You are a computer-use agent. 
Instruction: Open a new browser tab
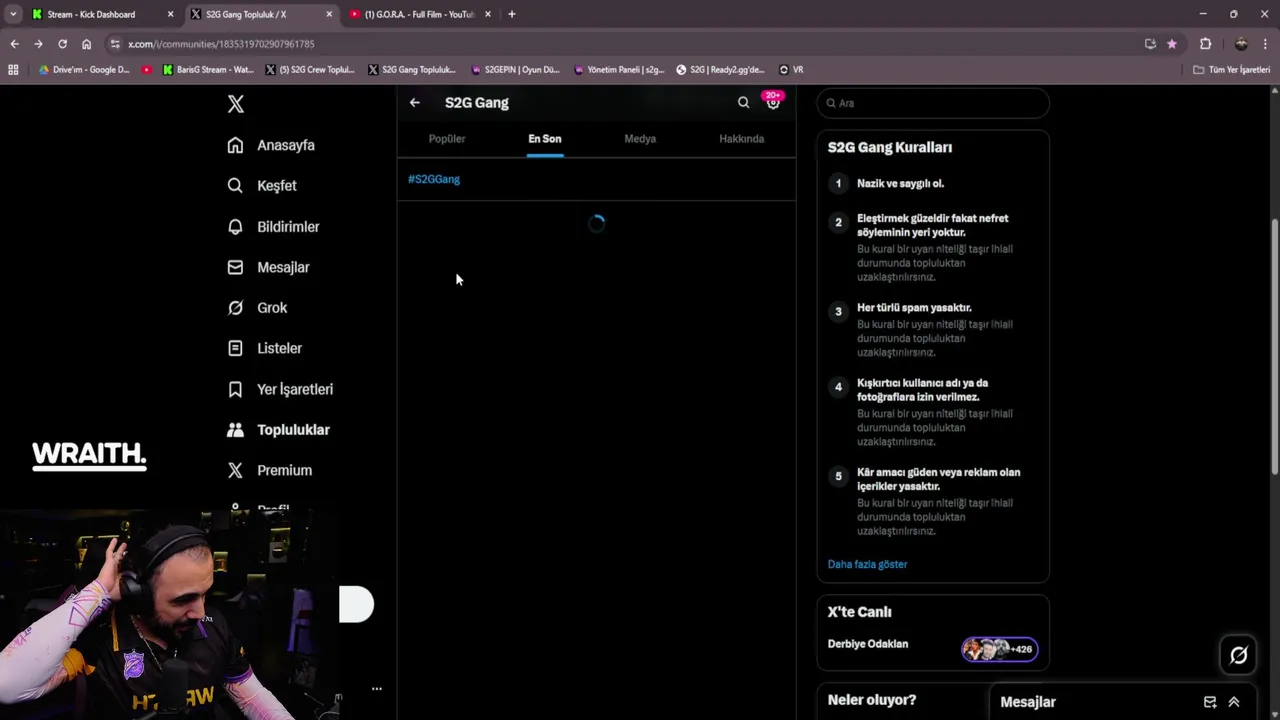pos(512,14)
